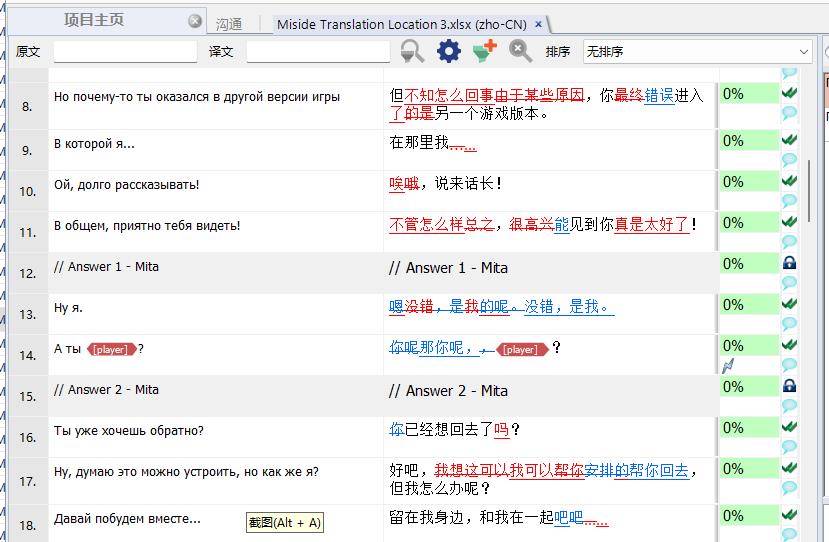The image size is (829, 542).
Task: Select row number 10
Action: tap(27, 191)
